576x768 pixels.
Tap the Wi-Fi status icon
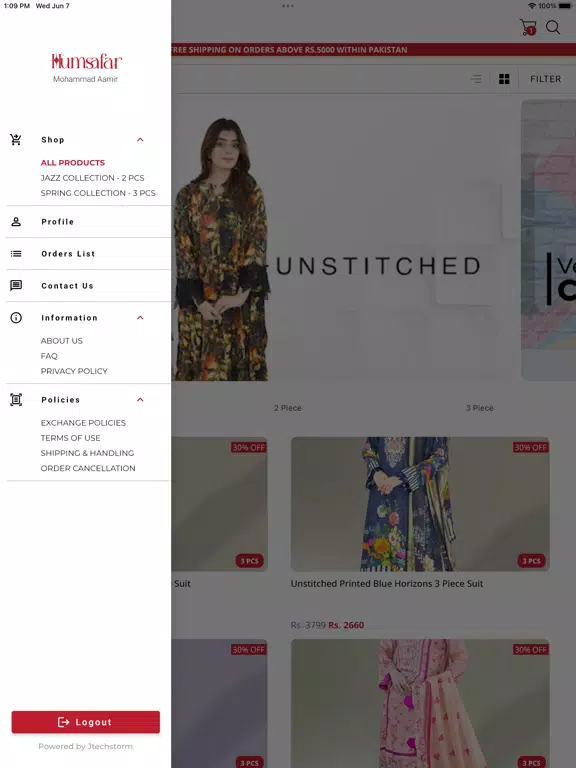click(x=532, y=6)
